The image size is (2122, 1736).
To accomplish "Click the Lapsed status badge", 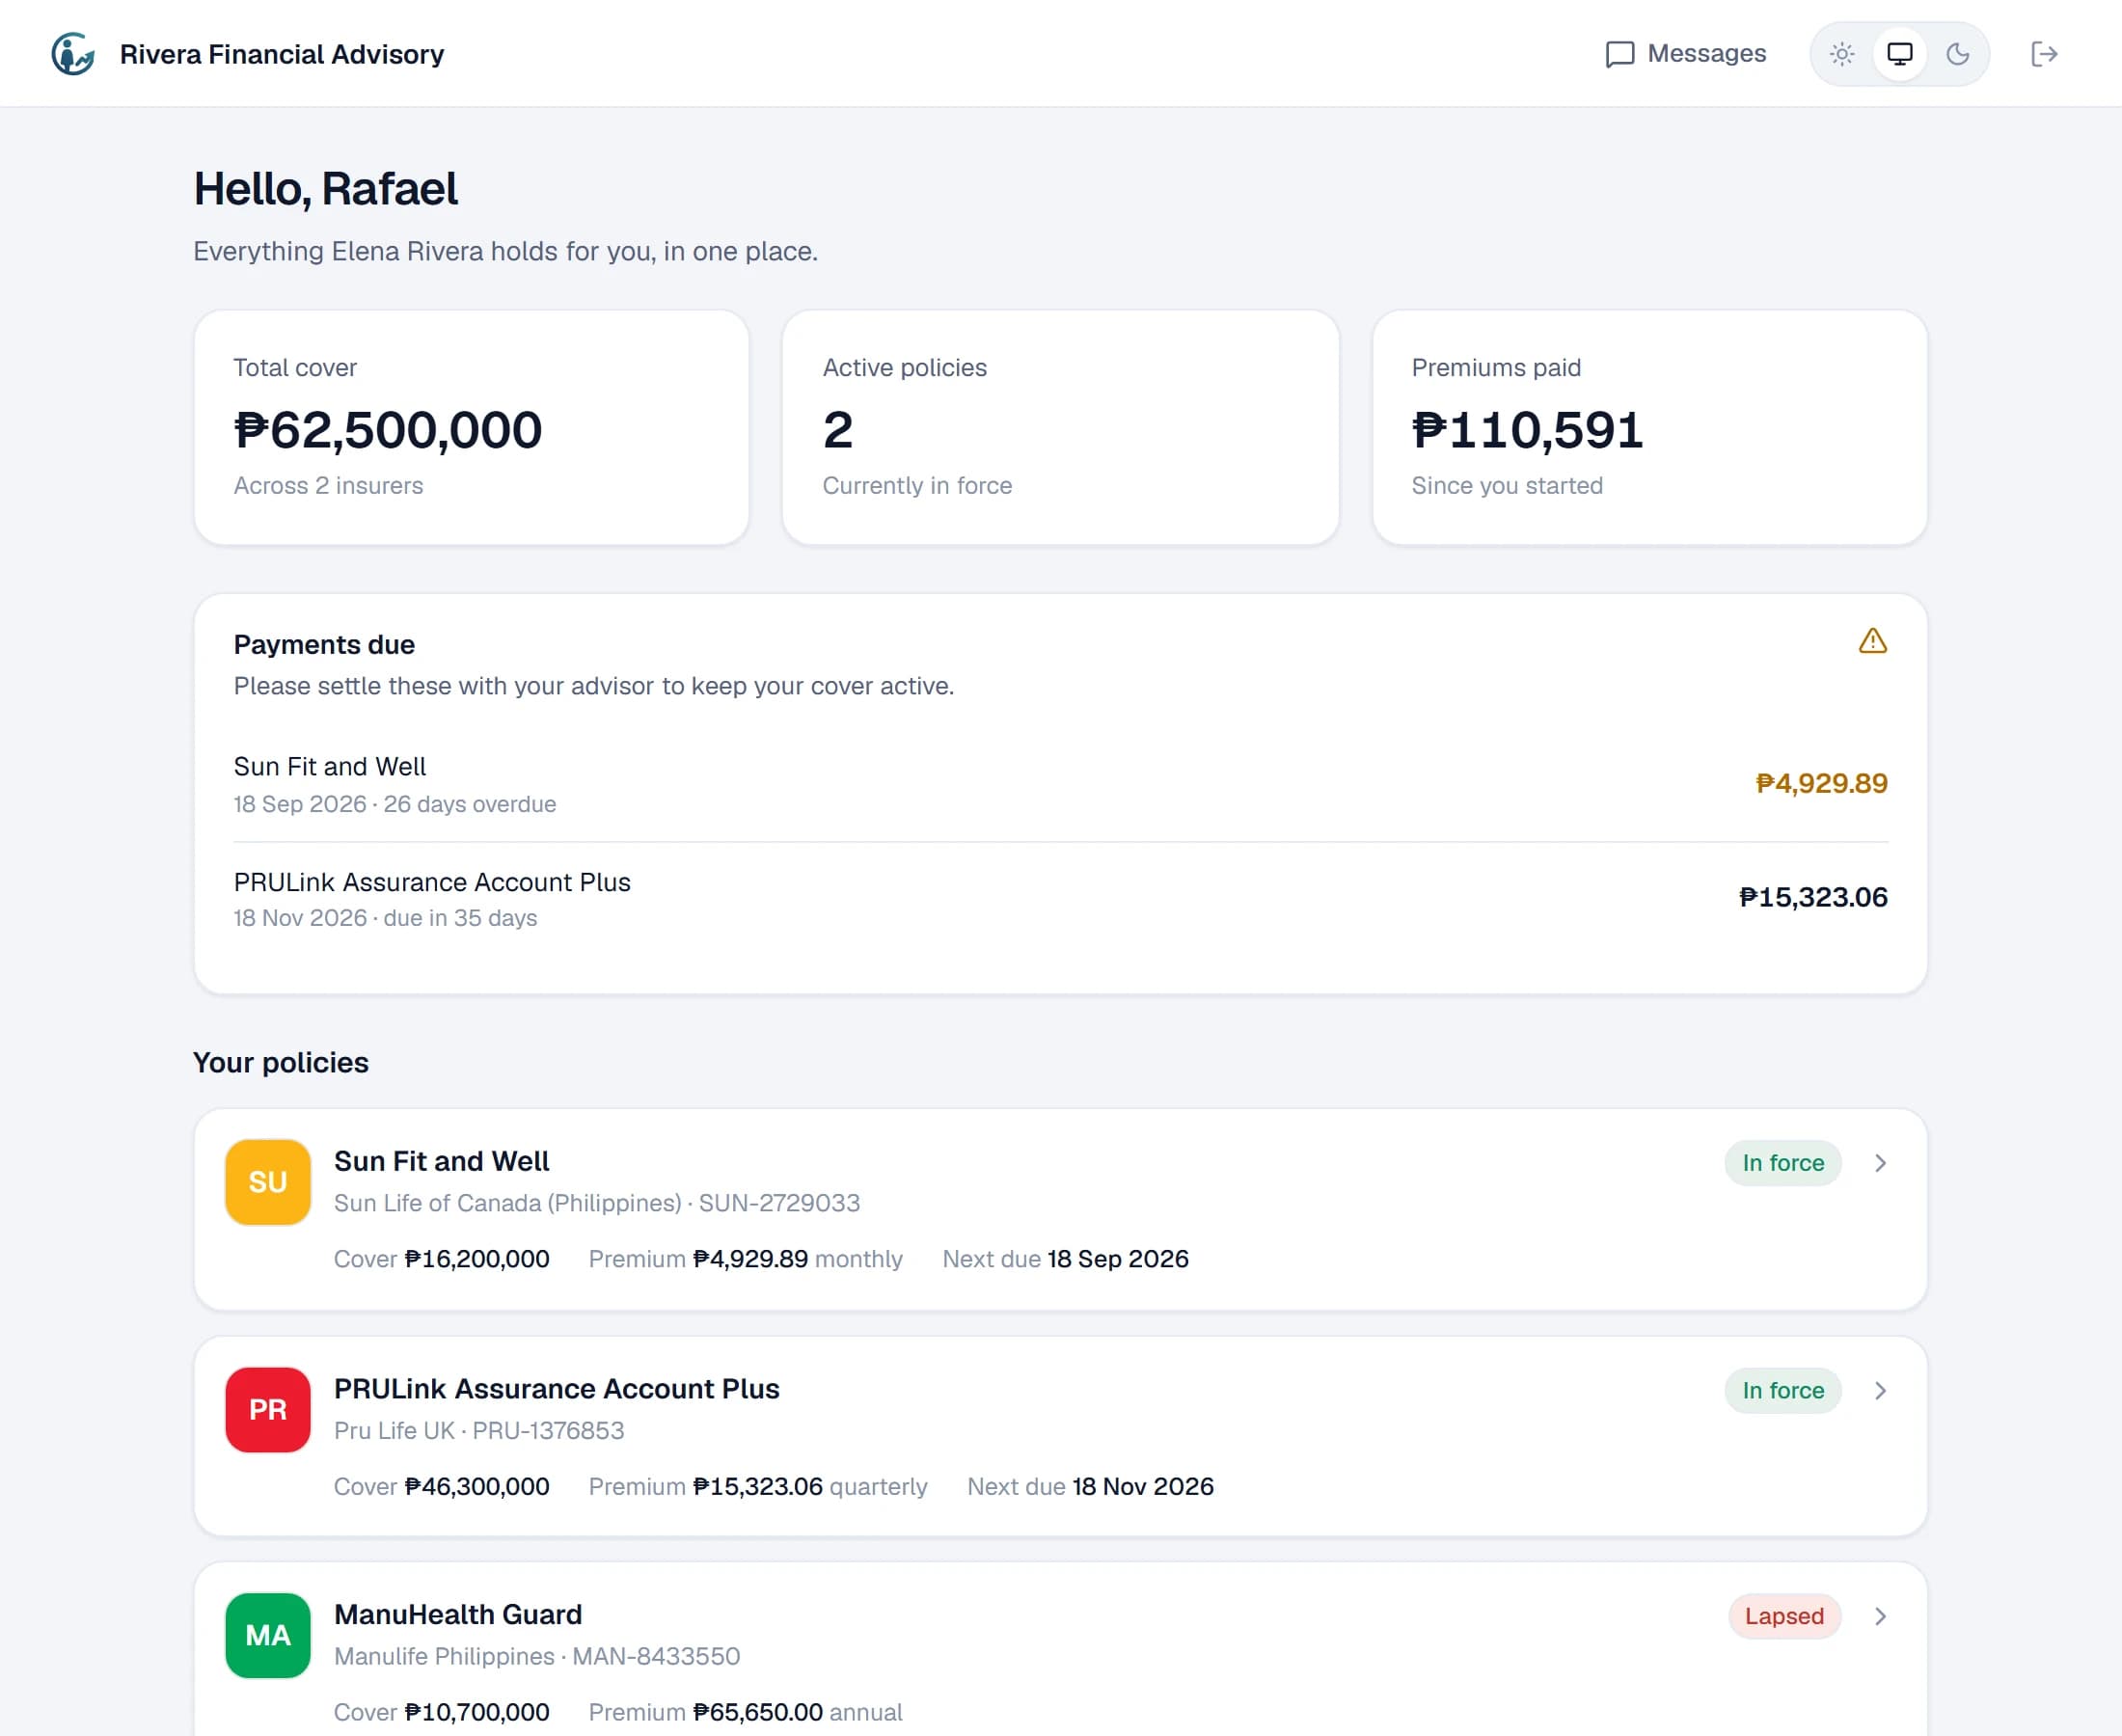I will (1784, 1616).
